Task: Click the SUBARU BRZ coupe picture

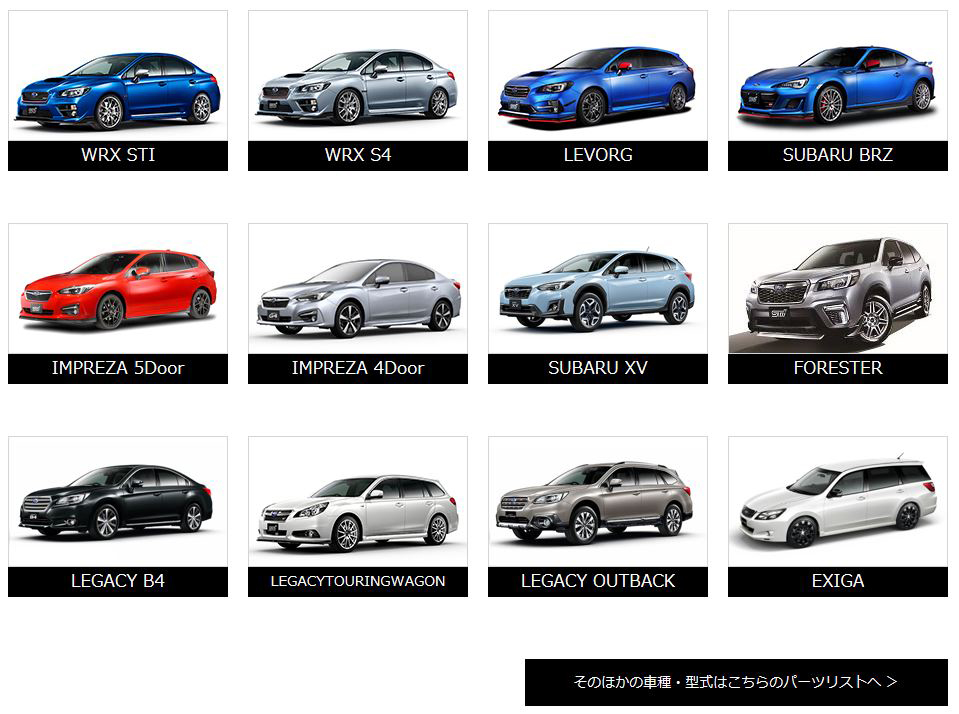Action: [x=838, y=85]
